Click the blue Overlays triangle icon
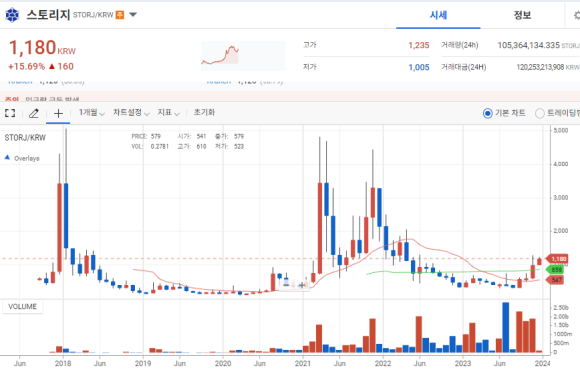 click(7, 157)
